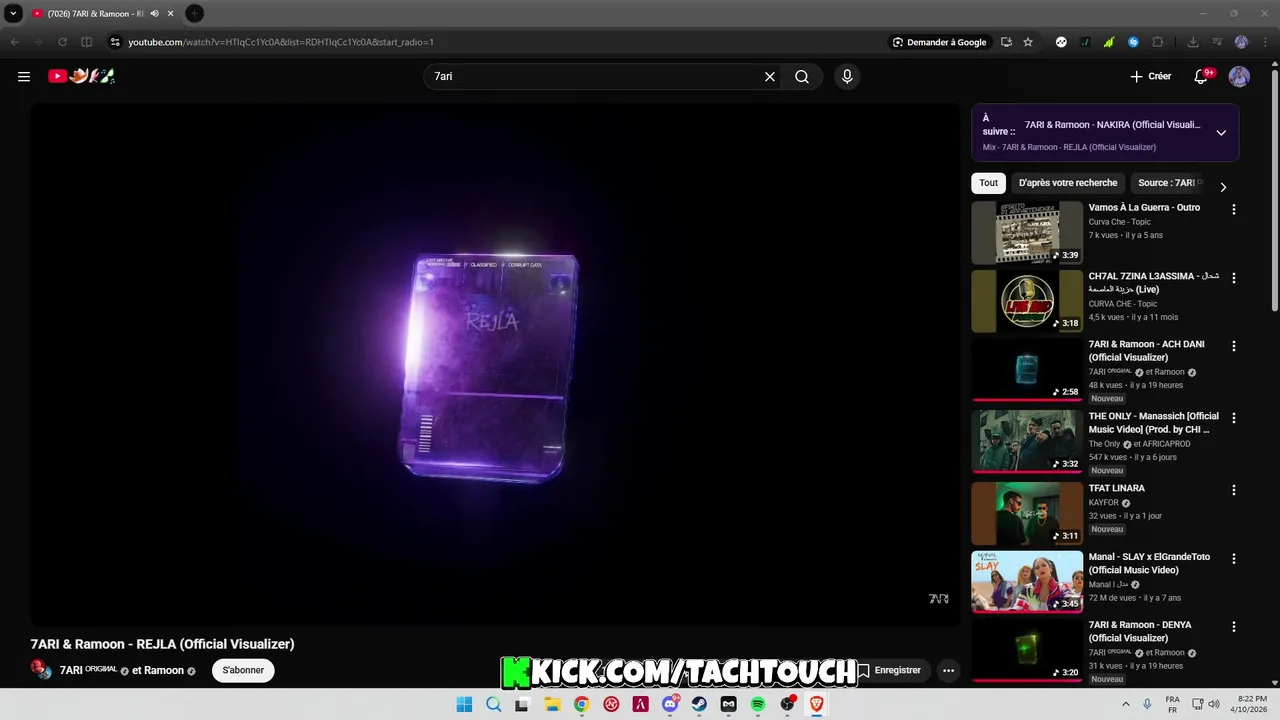Viewport: 1280px width, 720px height.
Task: Open media controls icon in toolbar
Action: 1217,42
